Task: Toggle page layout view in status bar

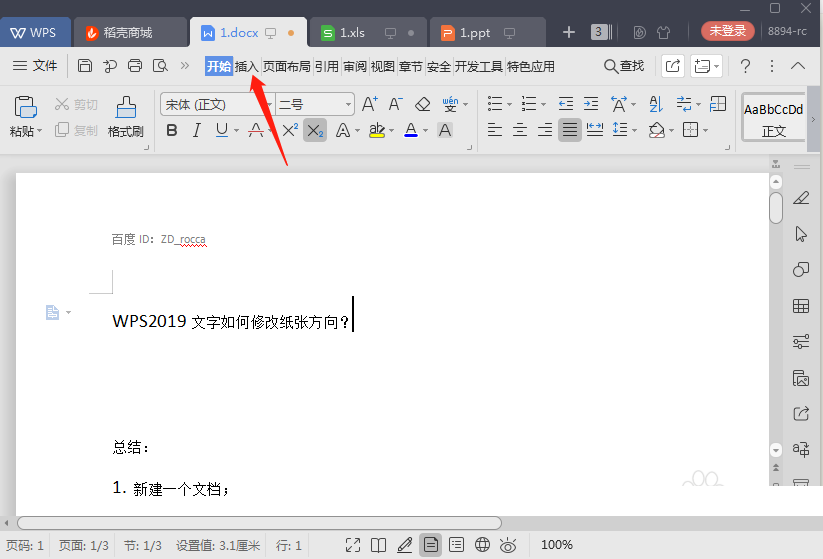Action: pos(430,545)
